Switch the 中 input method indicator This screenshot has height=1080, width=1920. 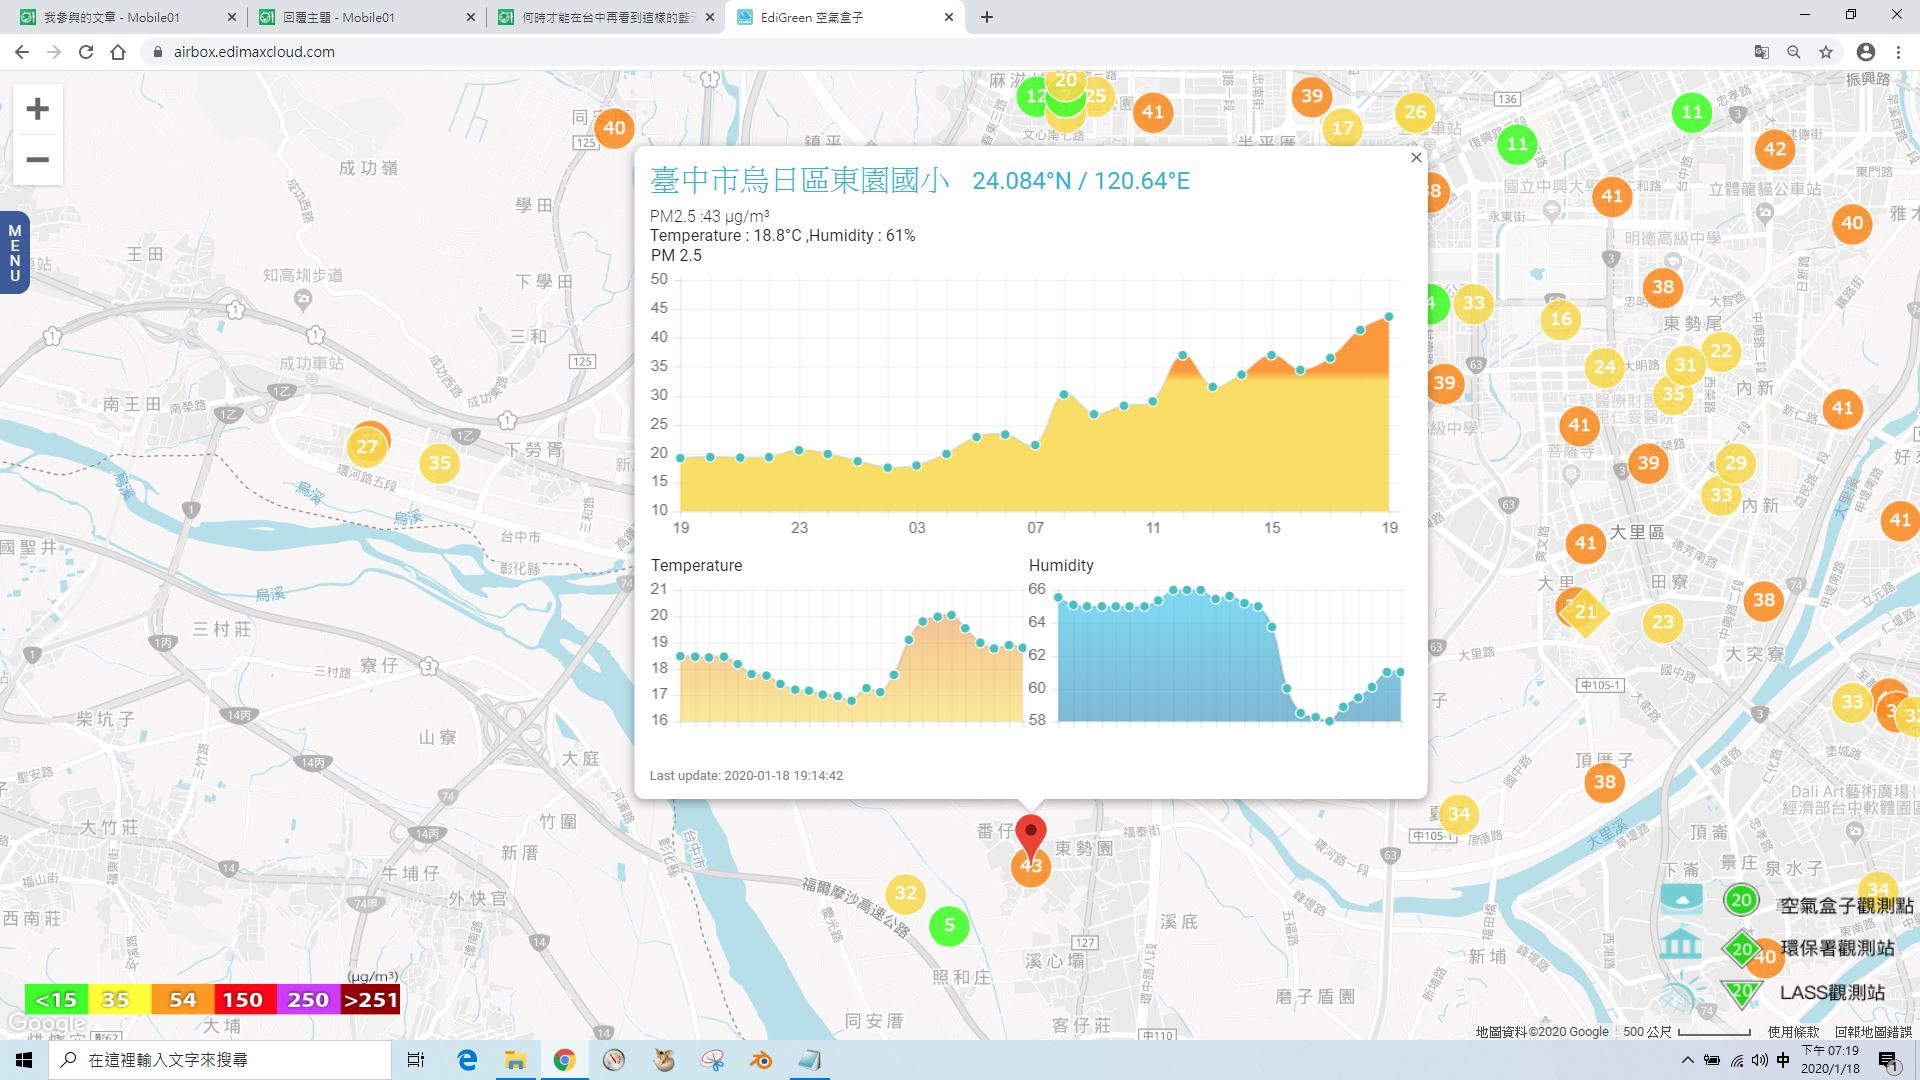coord(1783,1060)
